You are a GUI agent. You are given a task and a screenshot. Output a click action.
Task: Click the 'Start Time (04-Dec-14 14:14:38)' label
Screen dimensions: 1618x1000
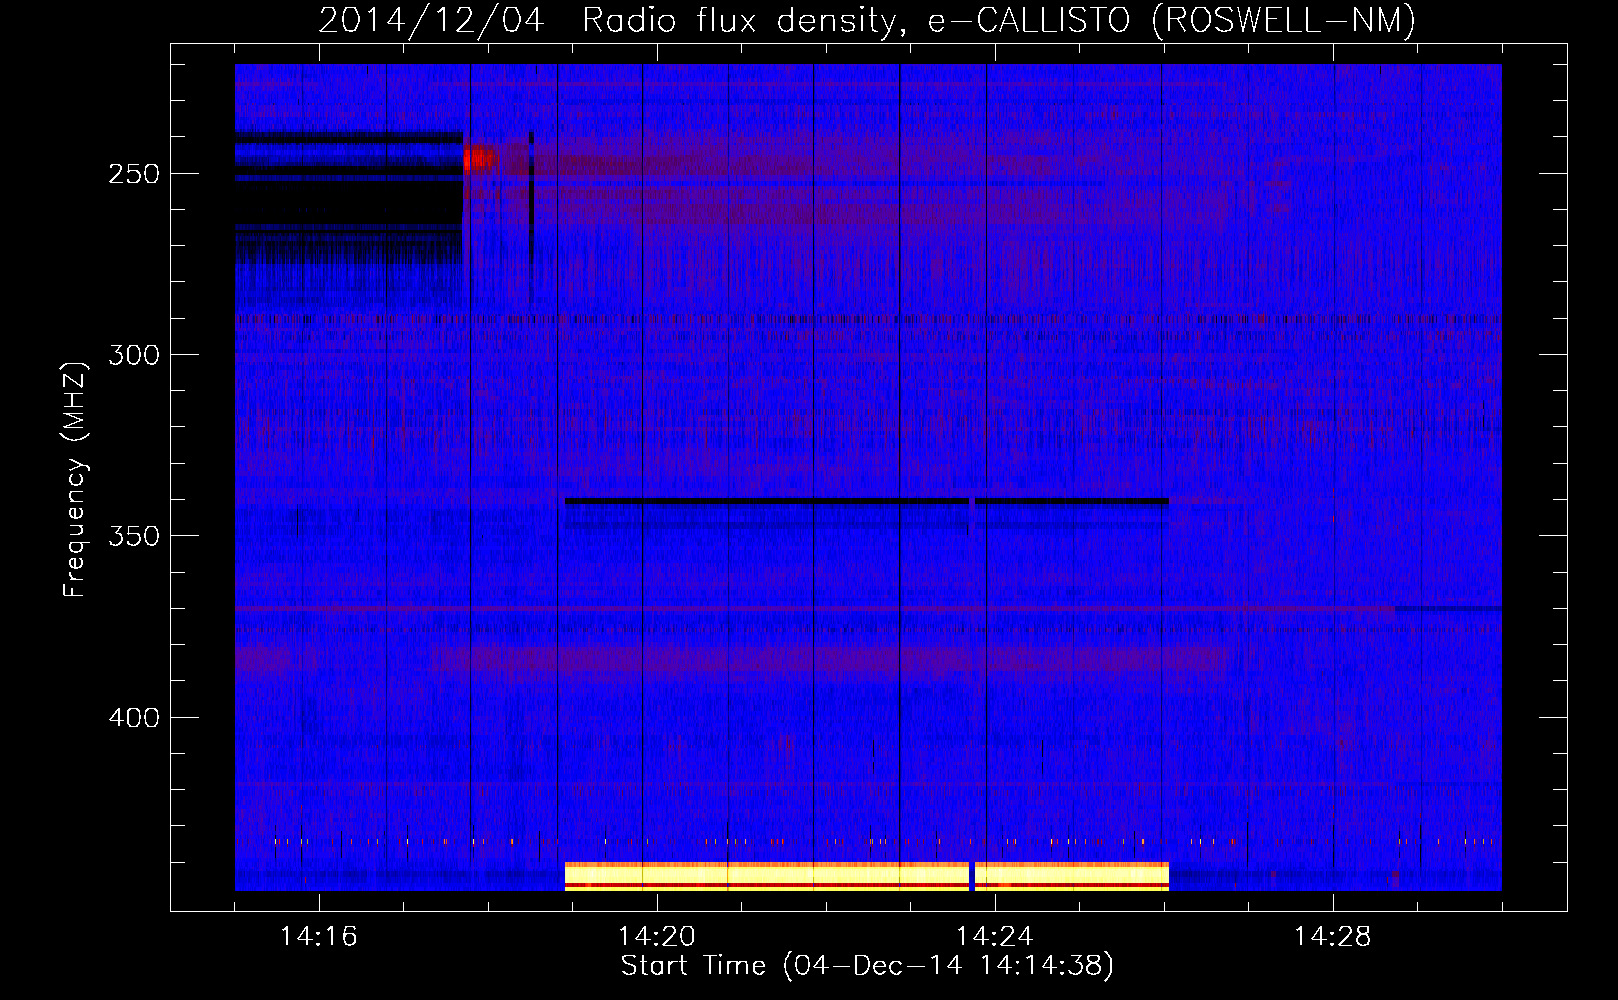coord(867,965)
